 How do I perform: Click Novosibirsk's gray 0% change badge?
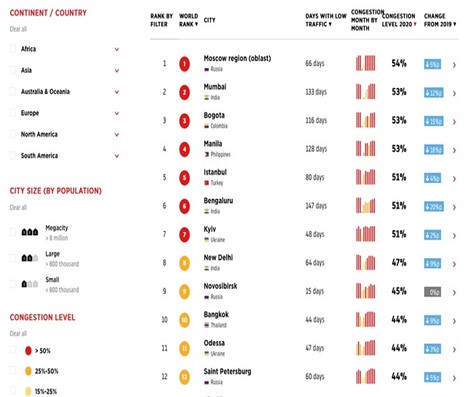point(433,292)
